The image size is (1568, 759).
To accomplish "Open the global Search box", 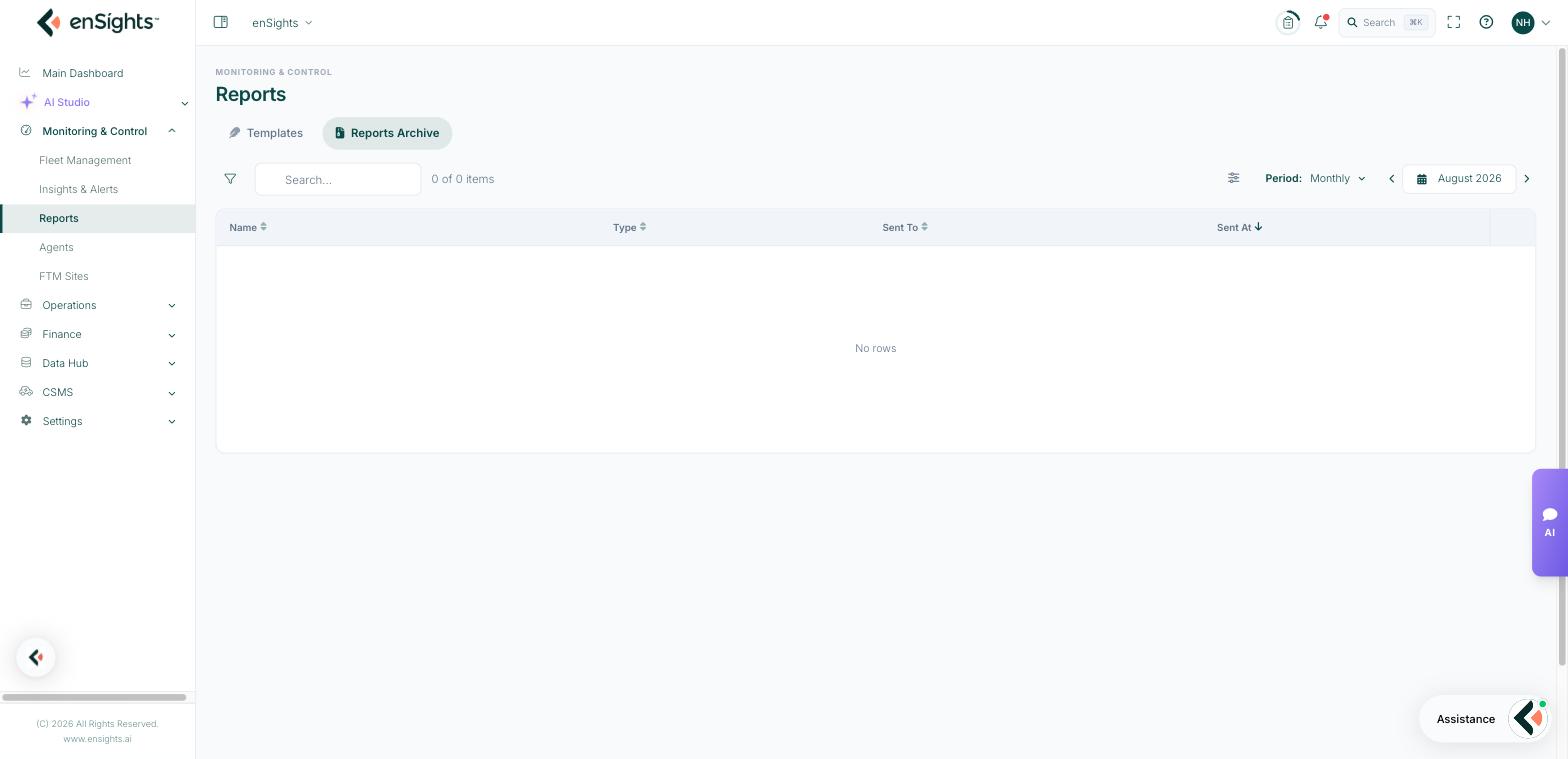I will pos(1387,22).
